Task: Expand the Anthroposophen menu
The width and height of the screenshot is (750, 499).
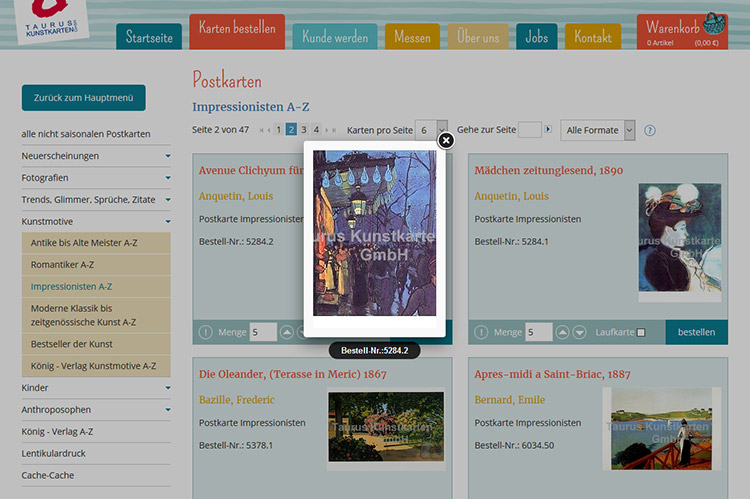Action: coord(168,410)
